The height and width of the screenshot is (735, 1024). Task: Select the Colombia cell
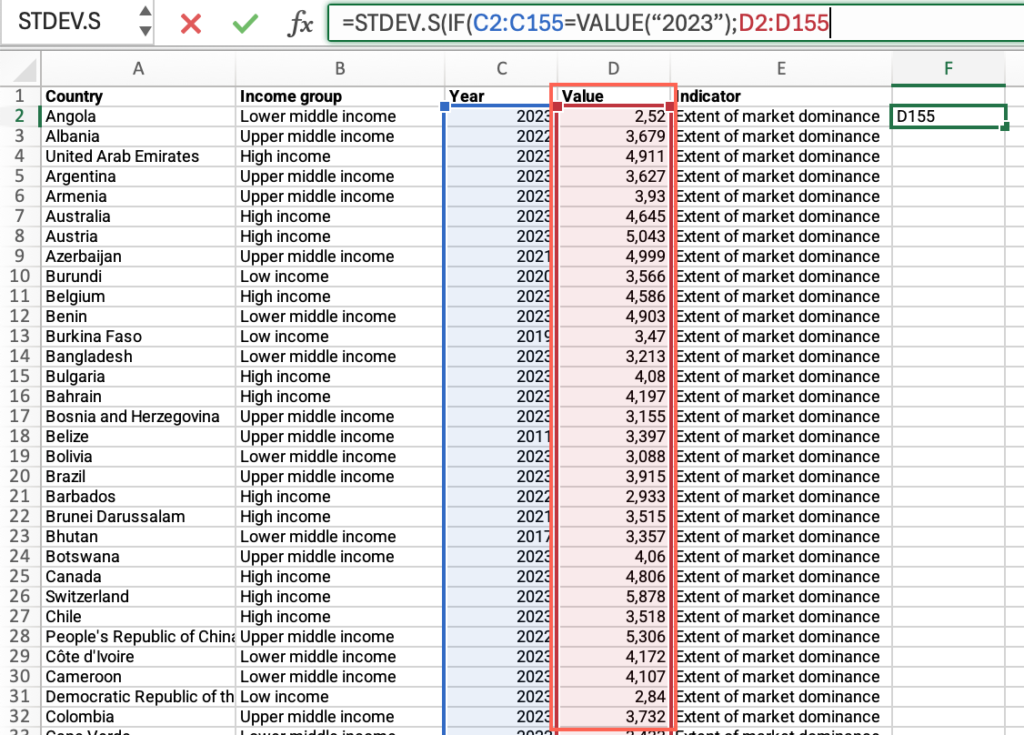point(138,717)
